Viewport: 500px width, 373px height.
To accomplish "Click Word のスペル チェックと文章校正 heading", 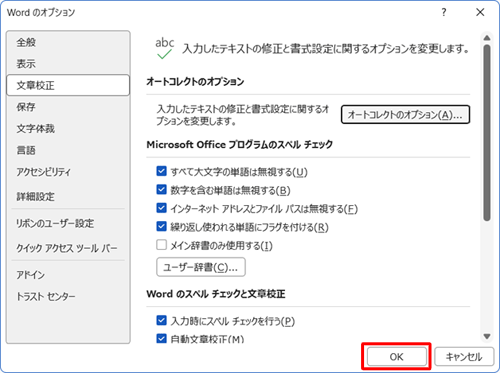I will [x=216, y=294].
